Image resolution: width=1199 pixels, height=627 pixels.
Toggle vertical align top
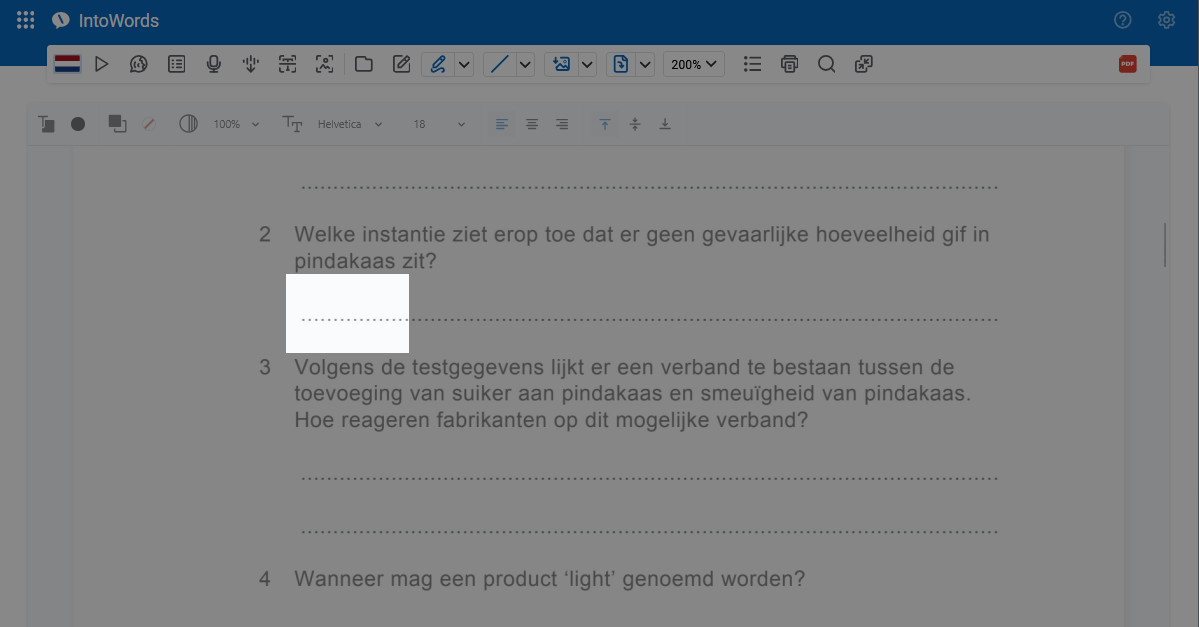tap(605, 124)
